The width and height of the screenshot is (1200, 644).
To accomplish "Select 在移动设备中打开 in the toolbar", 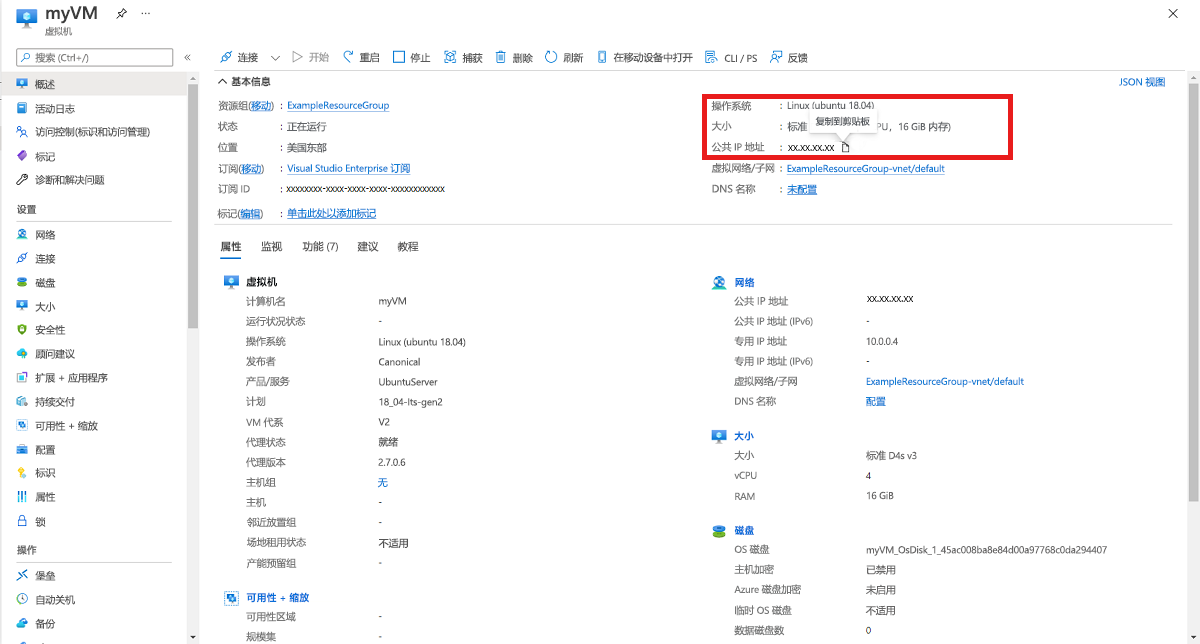I will click(x=645, y=58).
